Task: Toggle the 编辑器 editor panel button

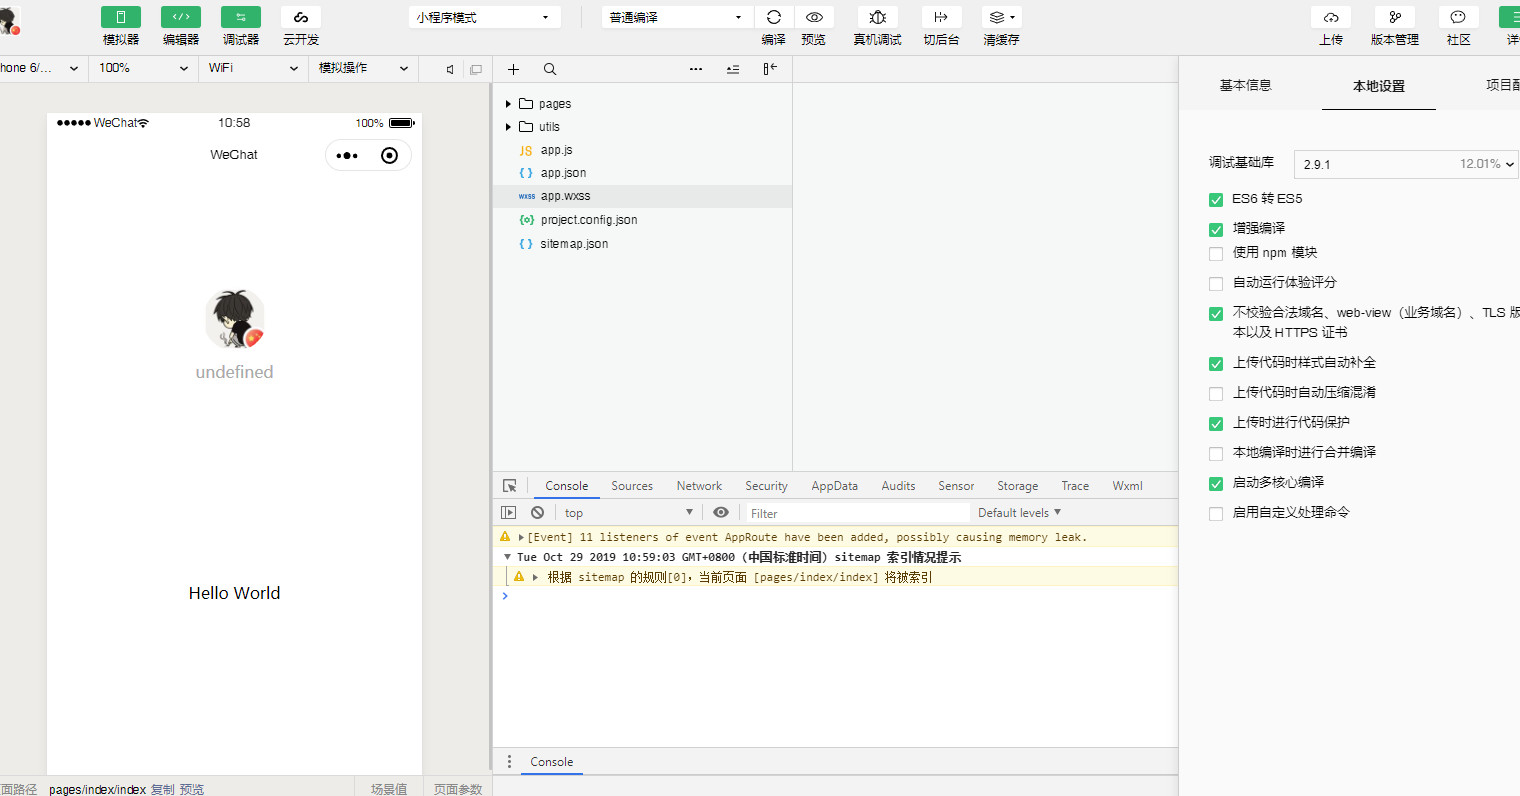Action: point(181,17)
